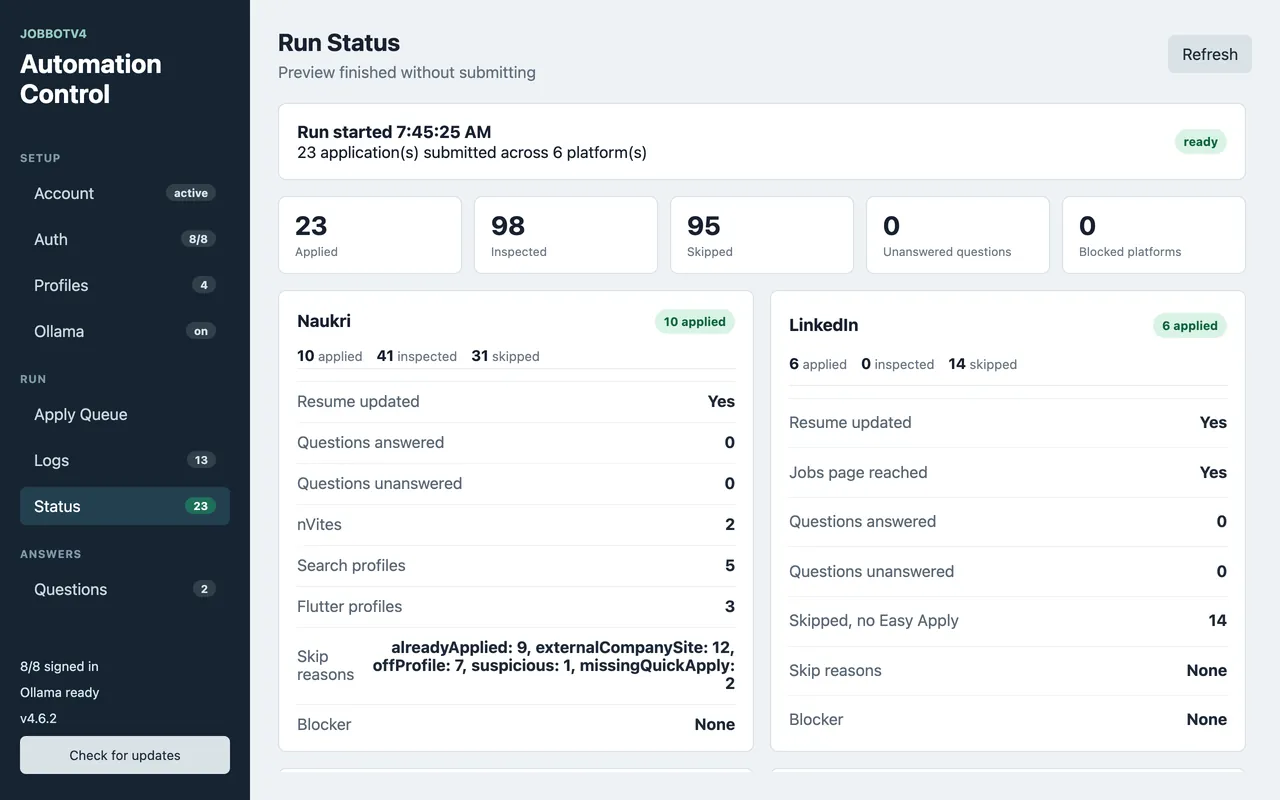Image resolution: width=1280 pixels, height=800 pixels.
Task: Click the Unanswered questions summary card
Action: pos(958,235)
